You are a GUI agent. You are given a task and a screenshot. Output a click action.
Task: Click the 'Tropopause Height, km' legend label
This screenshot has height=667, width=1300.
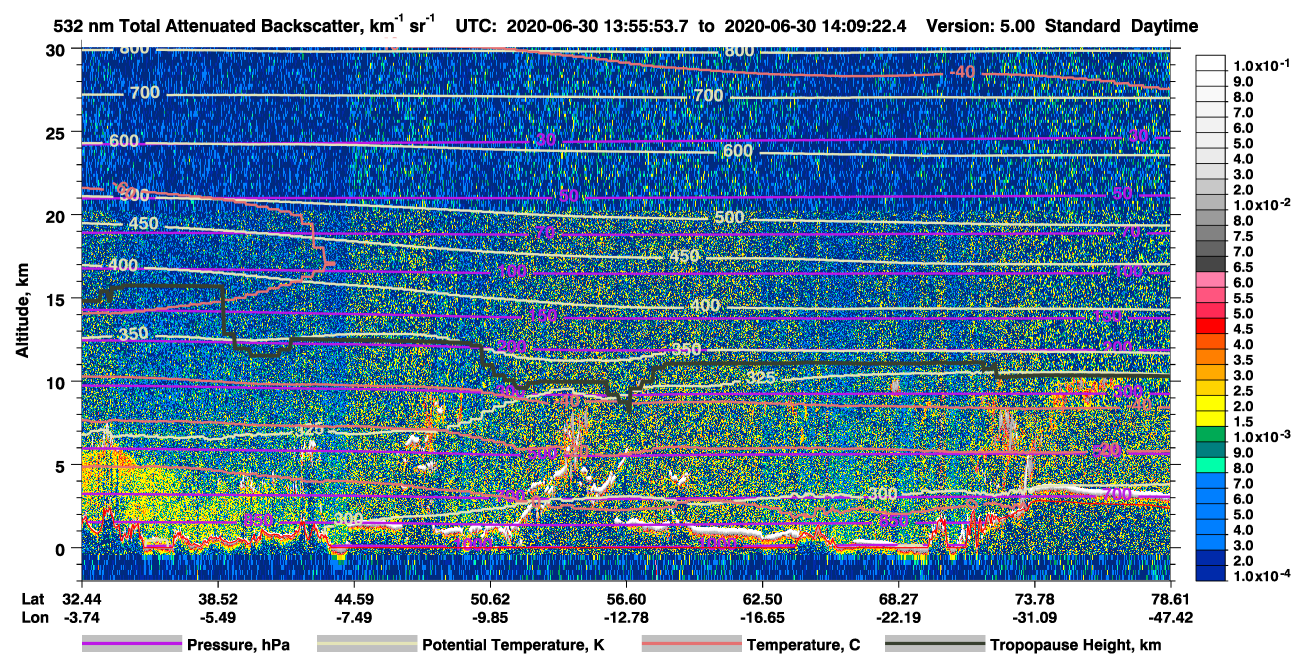coord(1076,645)
